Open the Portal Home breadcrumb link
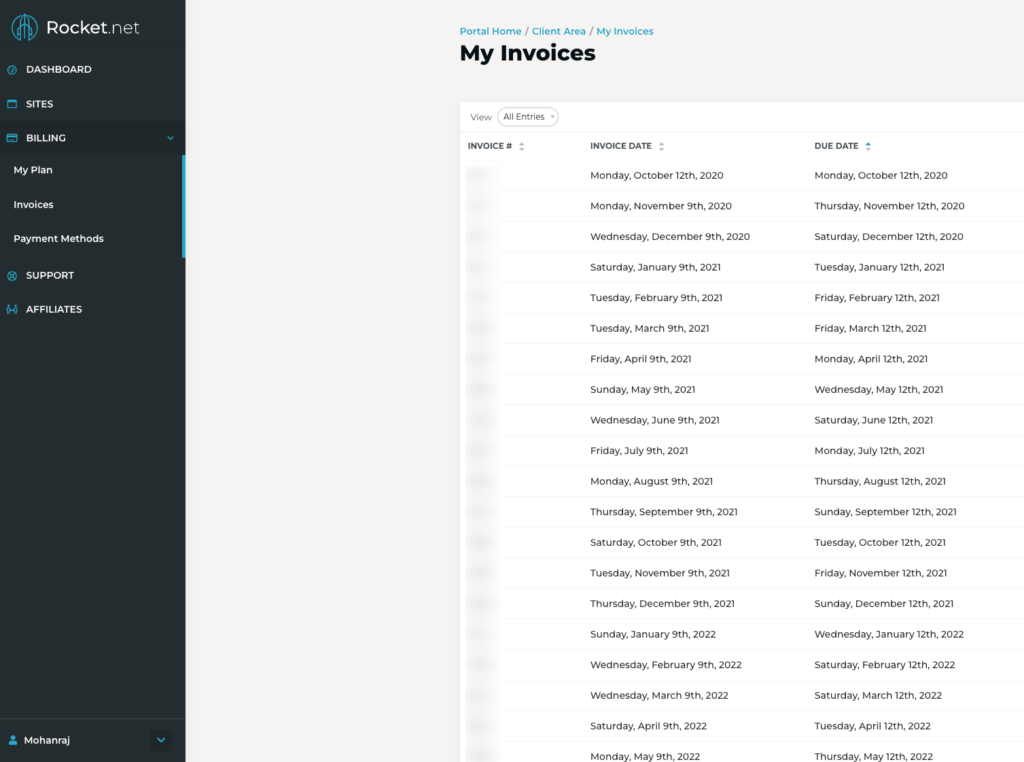Viewport: 1024px width, 762px height. coord(490,31)
